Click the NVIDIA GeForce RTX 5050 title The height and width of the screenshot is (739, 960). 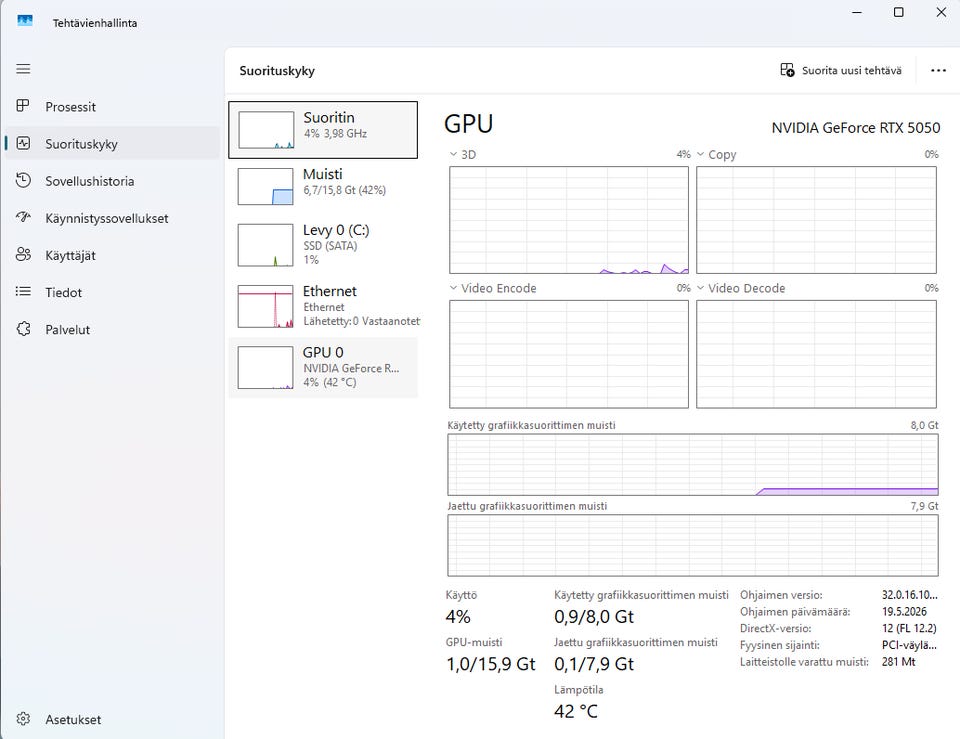point(855,127)
